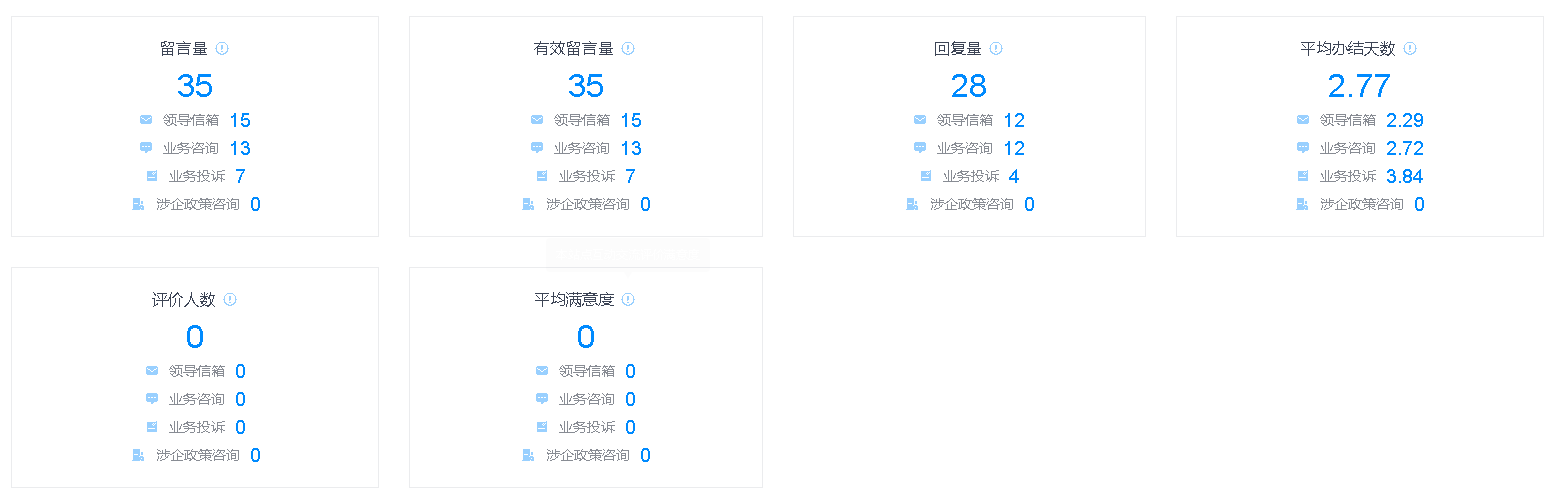1563x493 pixels.
Task: Click the 2.77 average in 平均办结天数 card
Action: tap(1359, 86)
